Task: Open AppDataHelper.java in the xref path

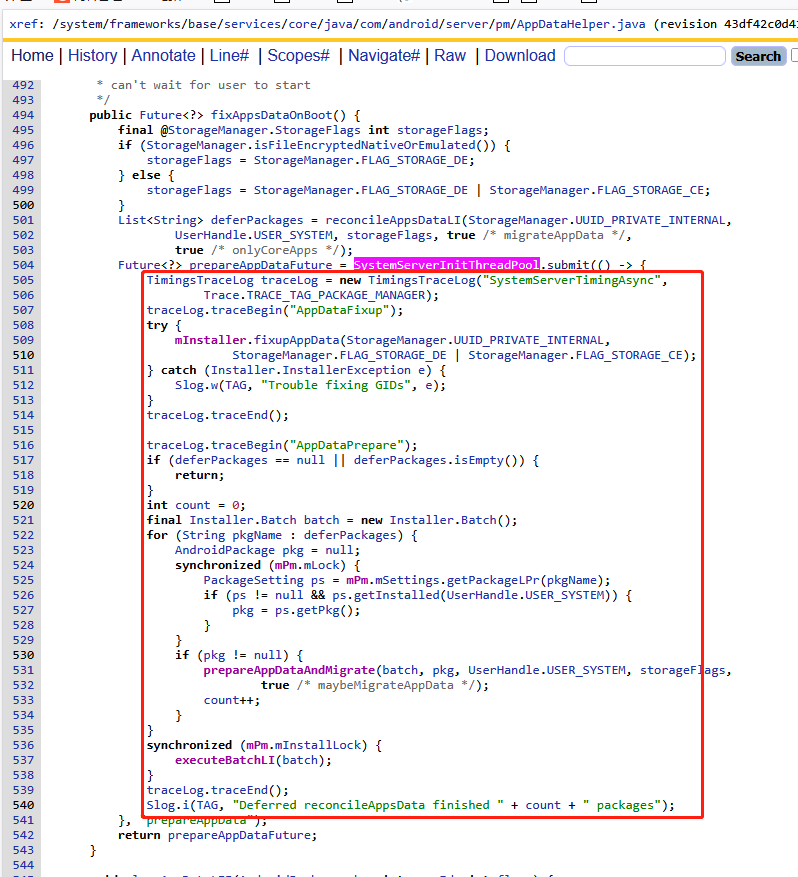Action: click(x=581, y=24)
